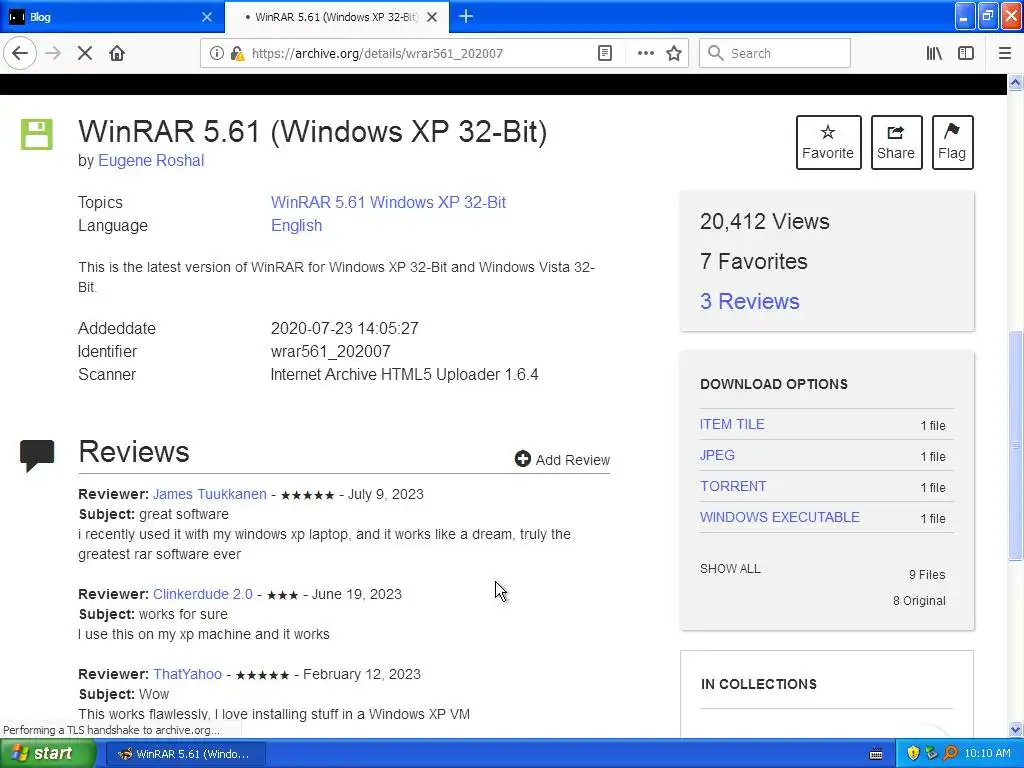The height and width of the screenshot is (768, 1024).
Task: Click the network connection tray icon
Action: click(931, 754)
